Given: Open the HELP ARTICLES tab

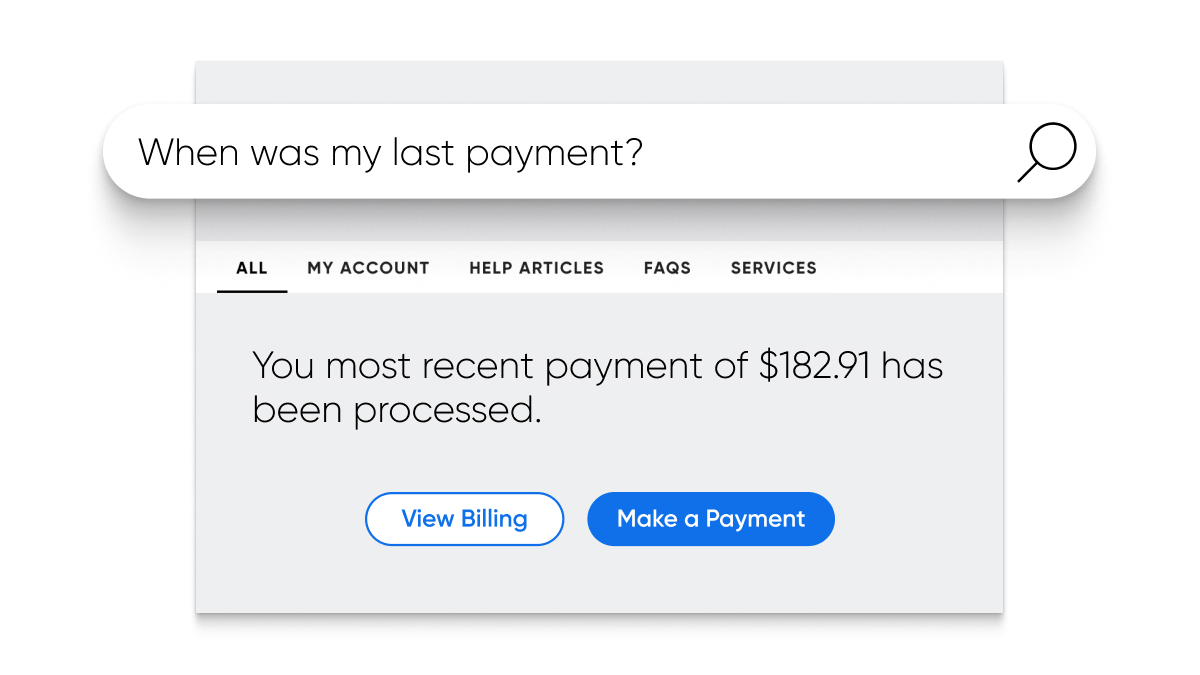Looking at the screenshot, I should coord(536,268).
